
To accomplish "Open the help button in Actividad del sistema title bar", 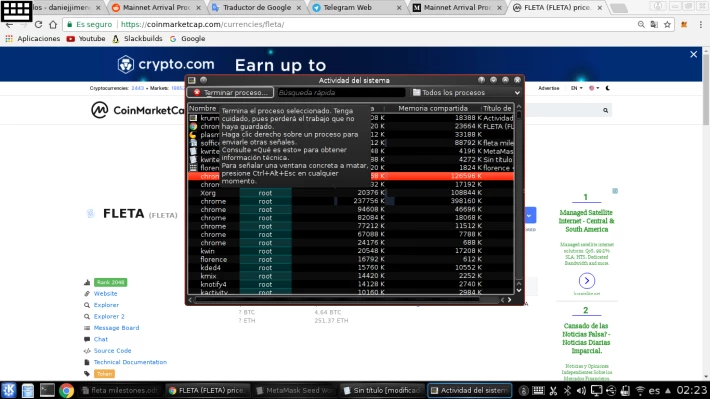I will [481, 80].
